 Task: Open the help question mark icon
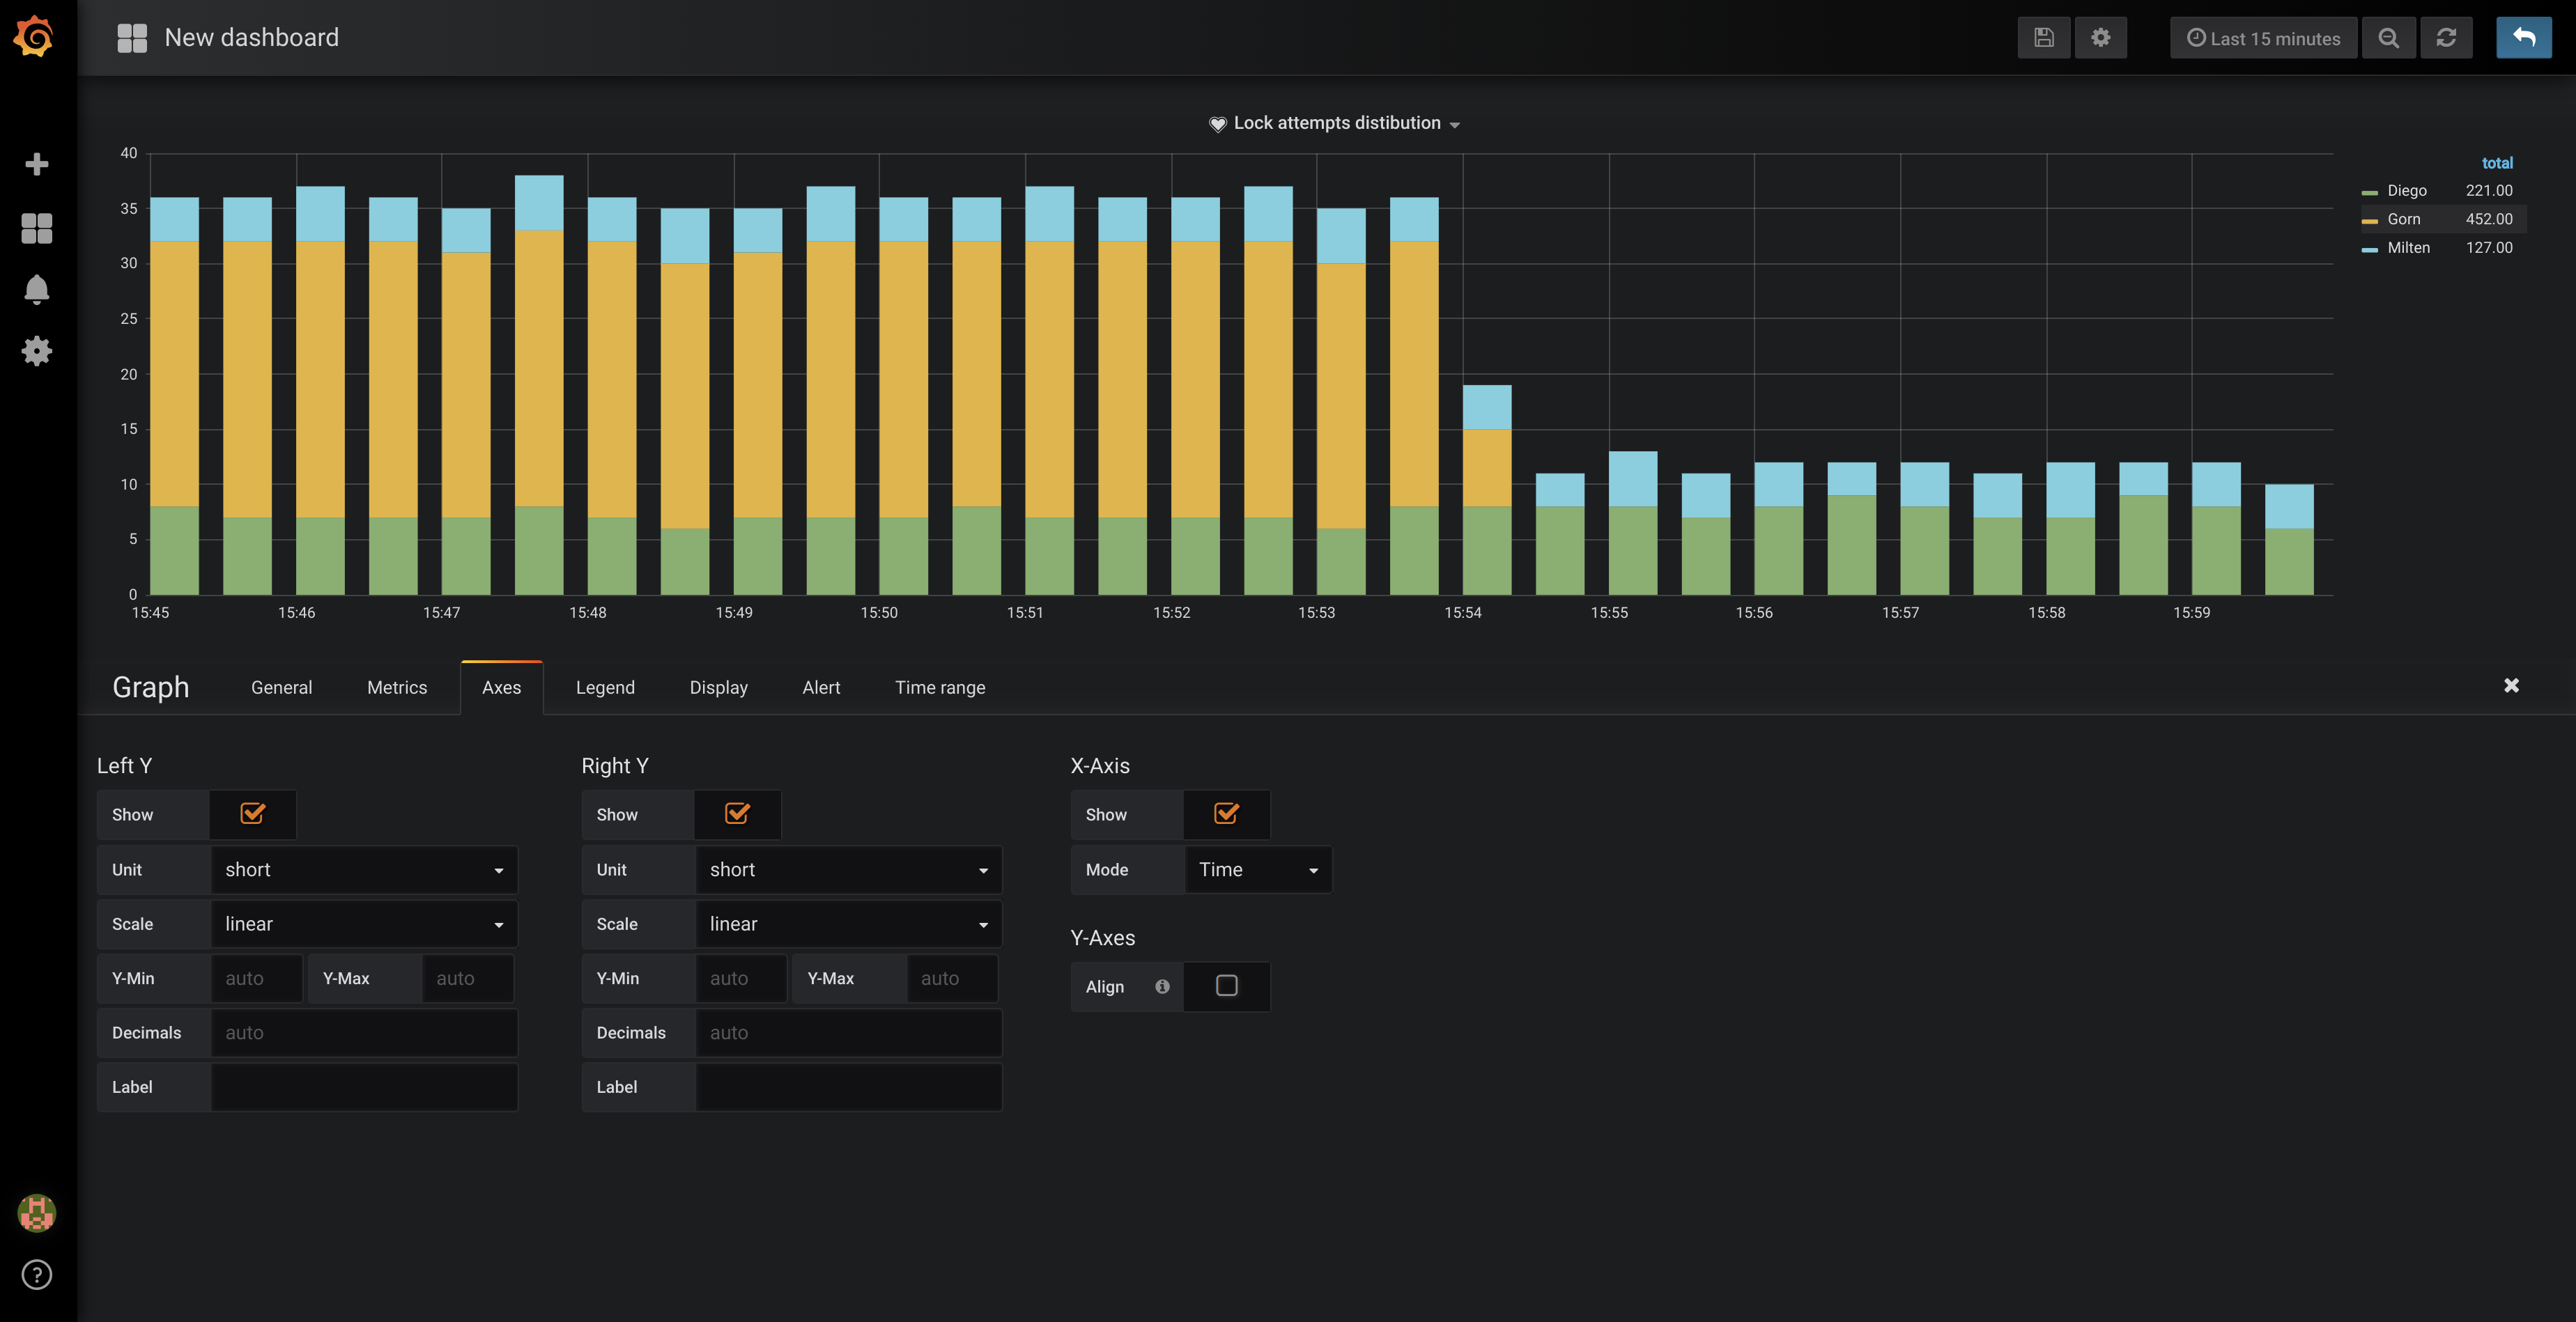[x=37, y=1274]
